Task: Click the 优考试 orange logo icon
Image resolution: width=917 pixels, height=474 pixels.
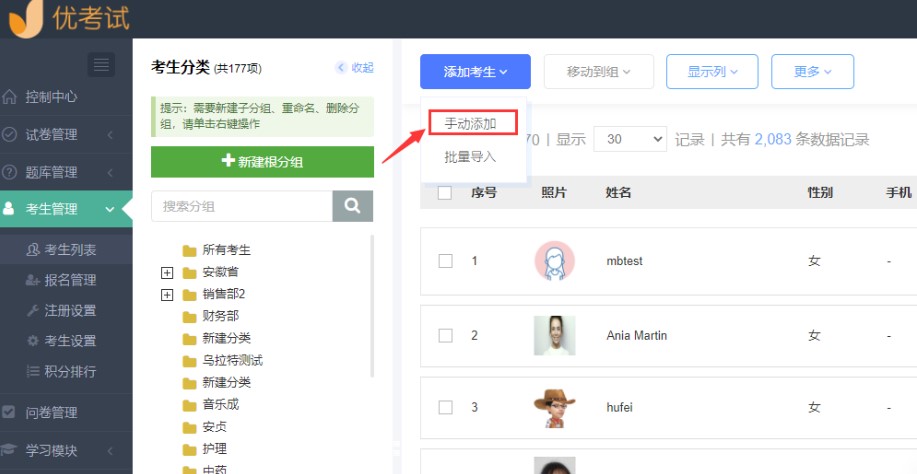Action: 26,18
